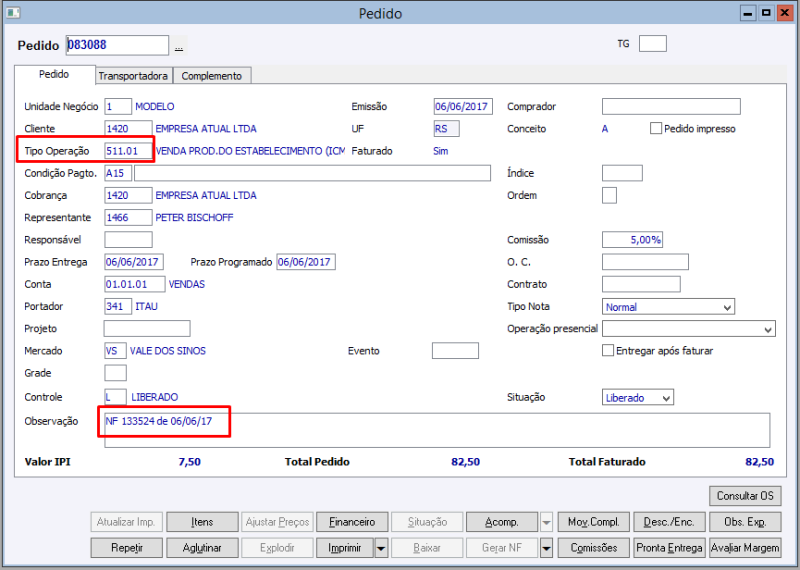Click the Pedido number field 083088

[x=117, y=45]
